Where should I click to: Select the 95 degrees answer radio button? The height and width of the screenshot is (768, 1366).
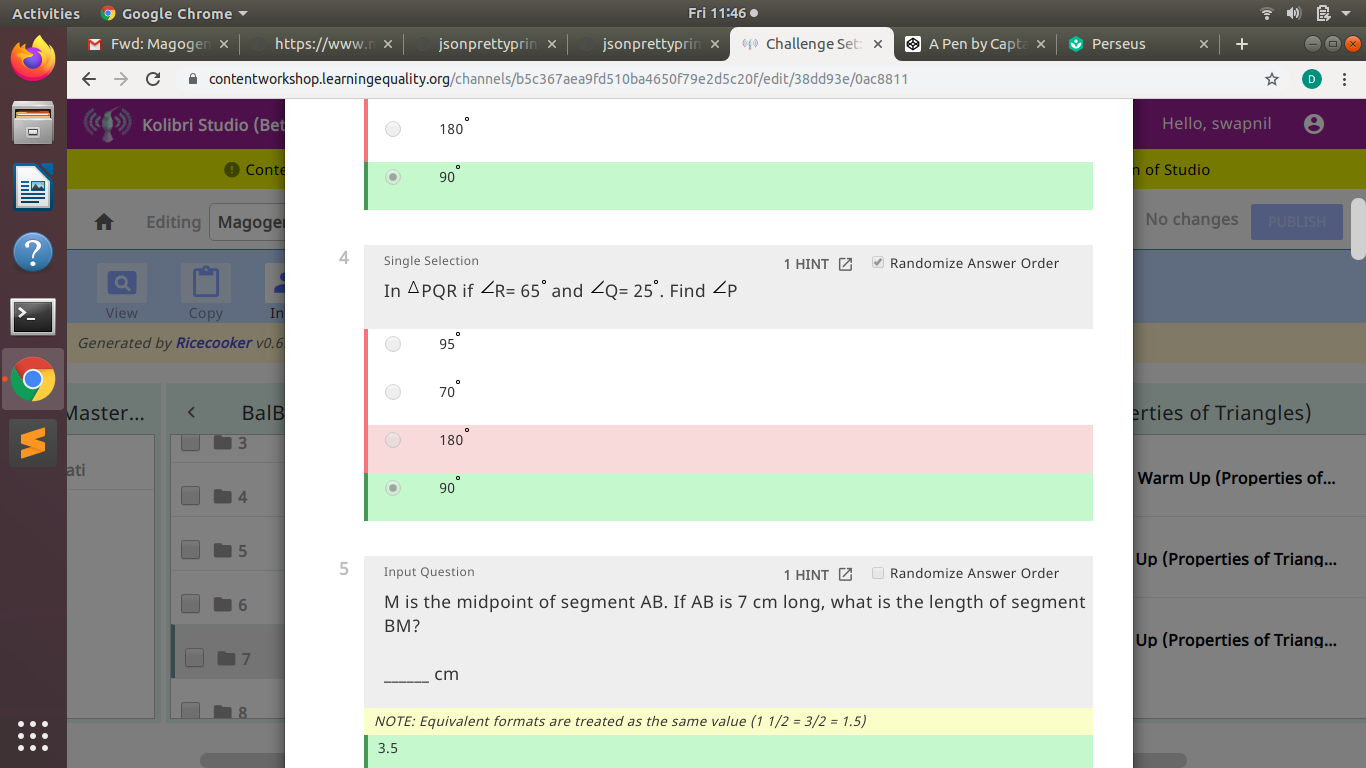tap(393, 343)
